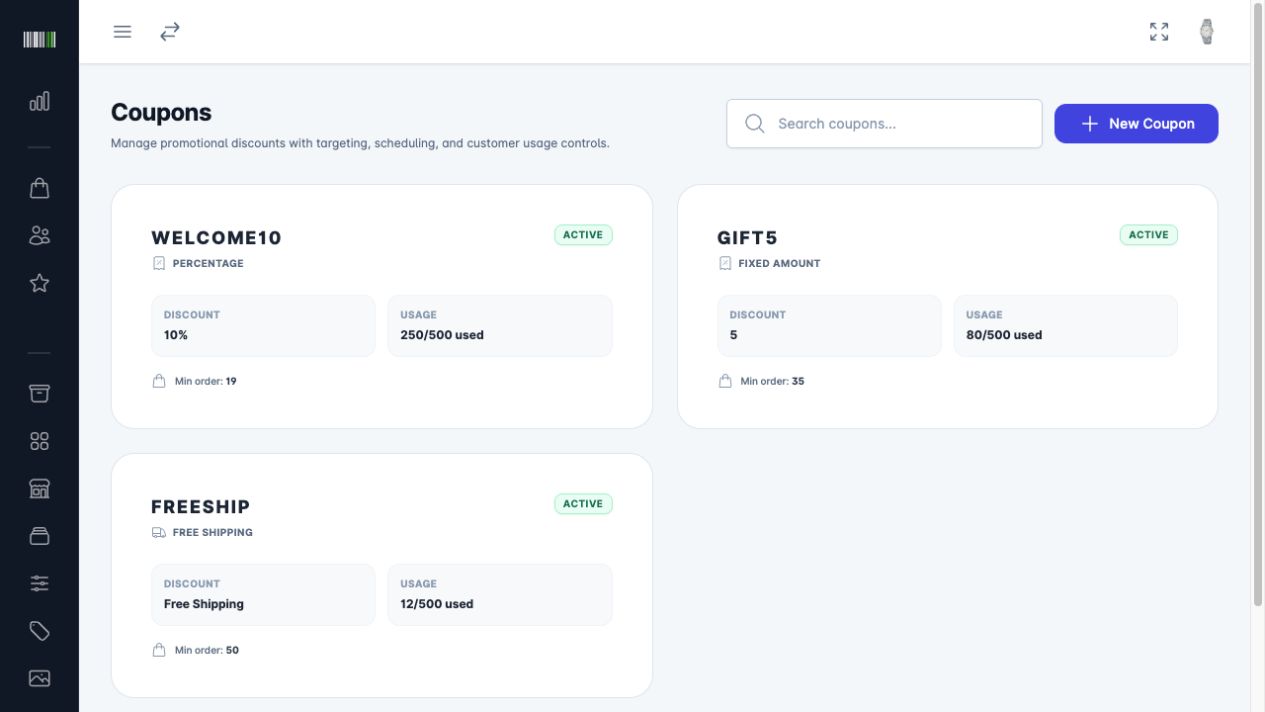Image resolution: width=1265 pixels, height=712 pixels.
Task: Click the ACTIVE badge on WELCOME10
Action: (583, 235)
